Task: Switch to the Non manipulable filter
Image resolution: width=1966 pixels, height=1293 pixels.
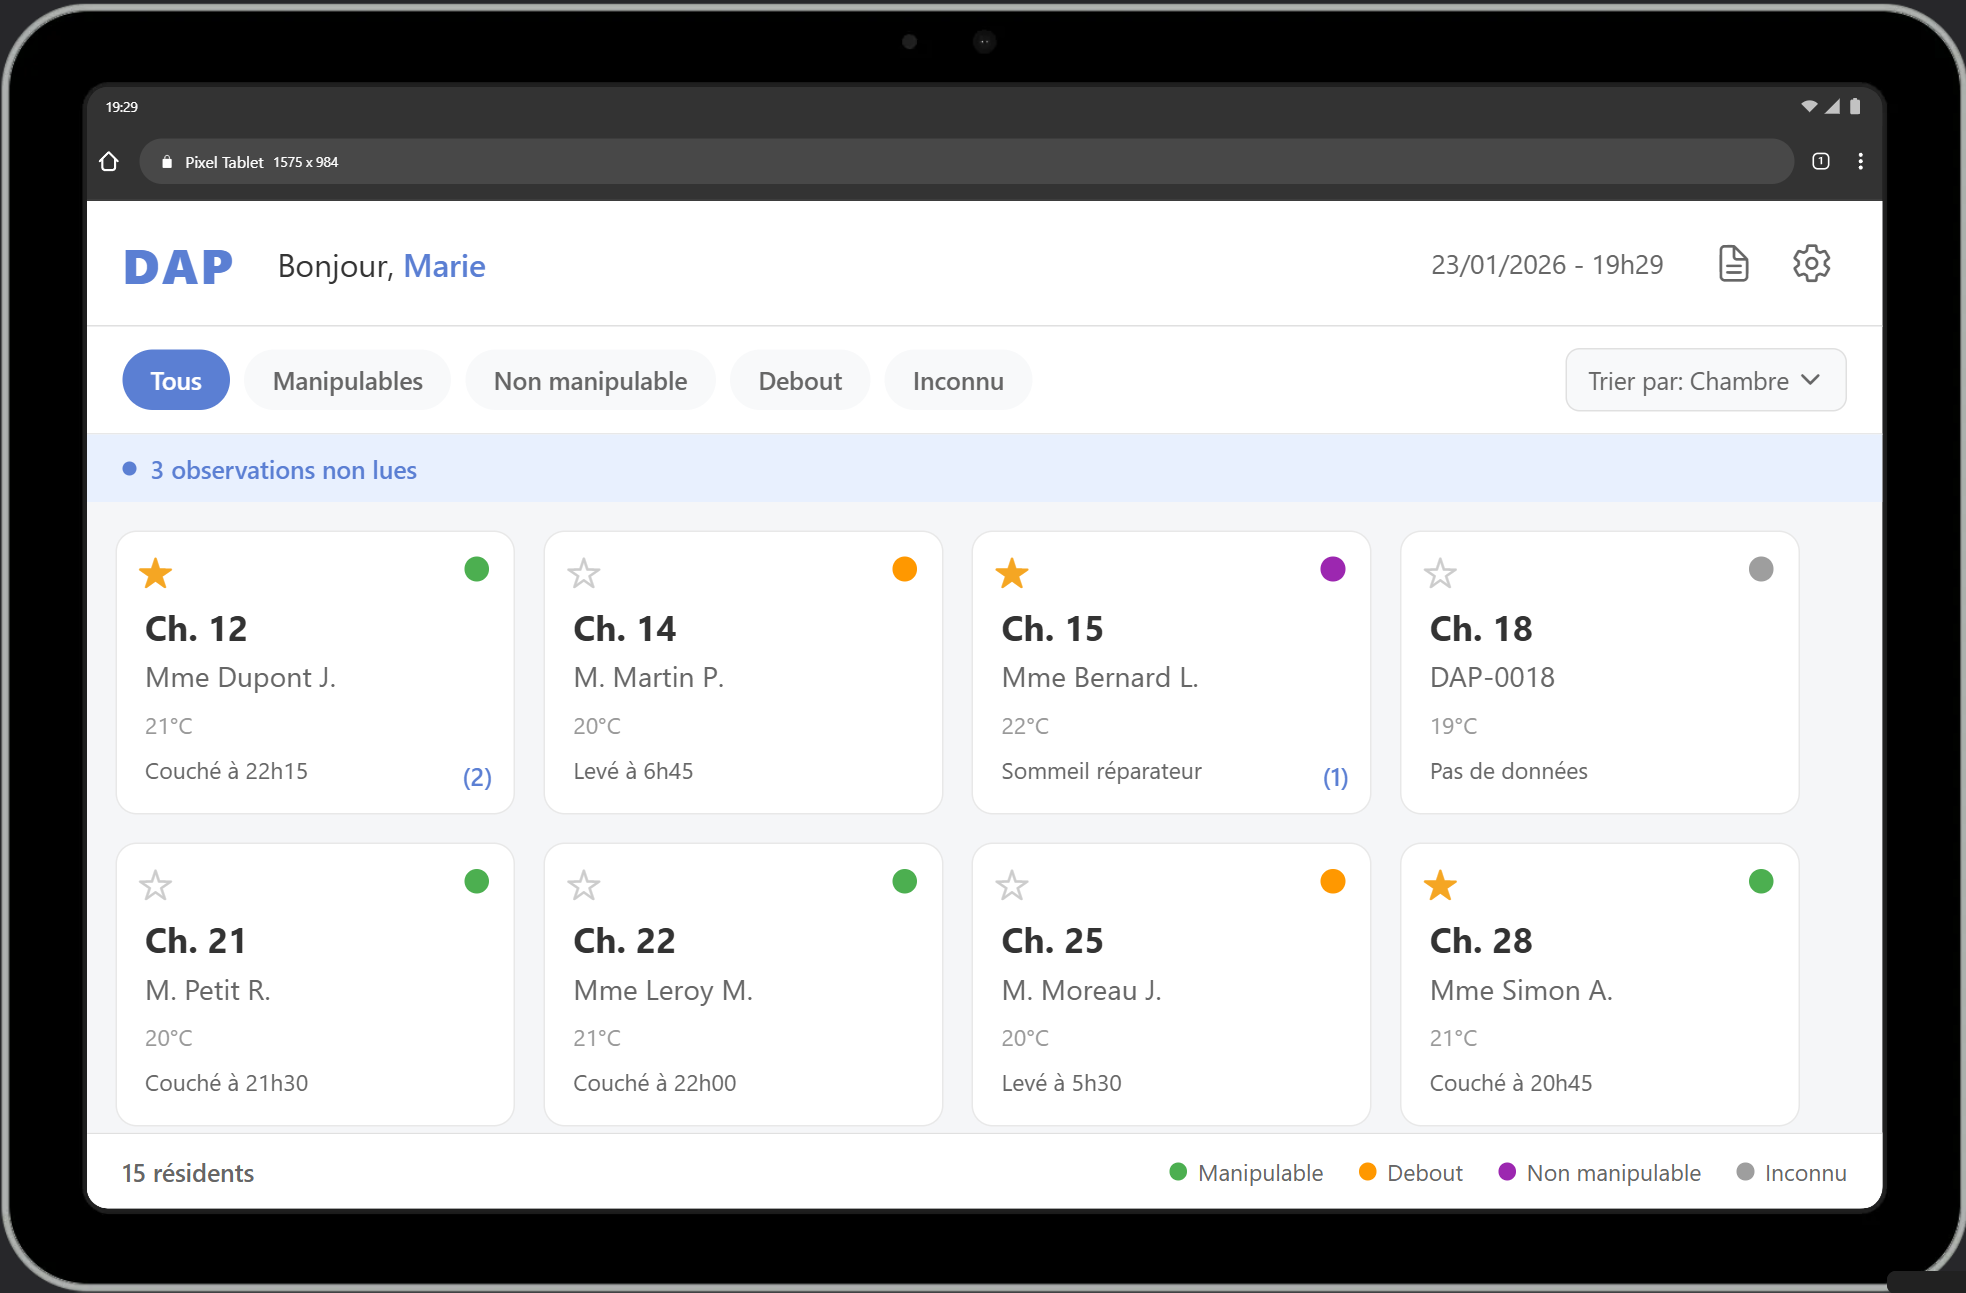Action: [x=590, y=381]
